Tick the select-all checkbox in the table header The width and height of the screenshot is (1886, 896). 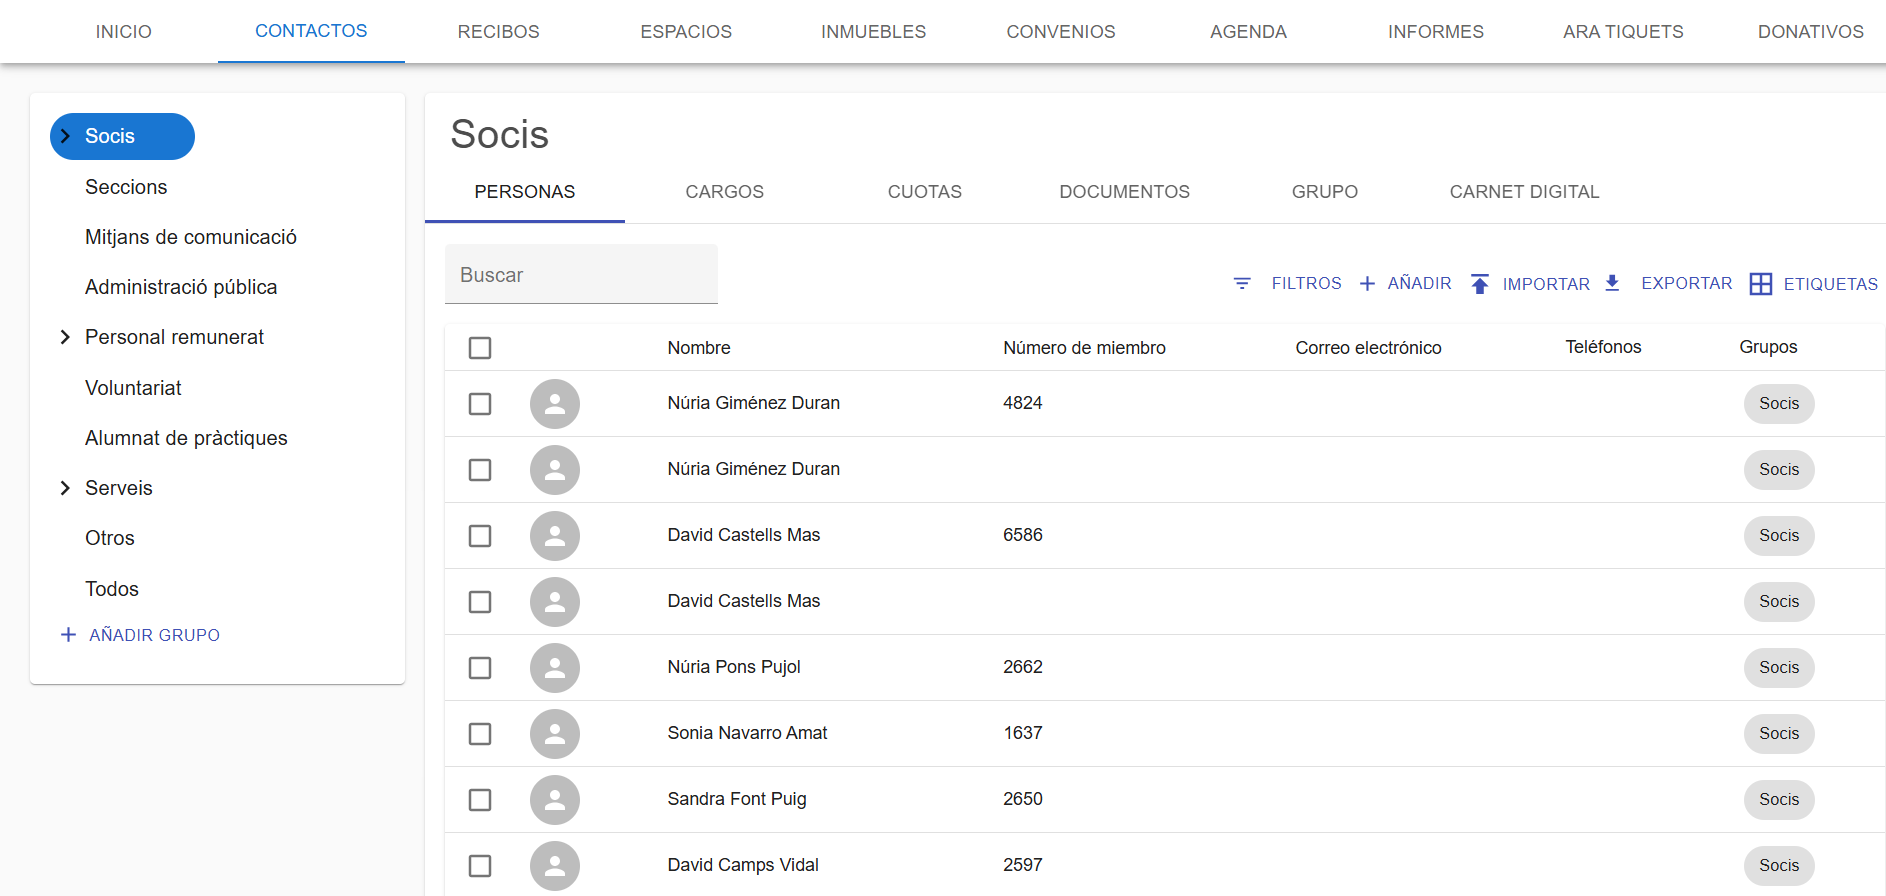480,348
